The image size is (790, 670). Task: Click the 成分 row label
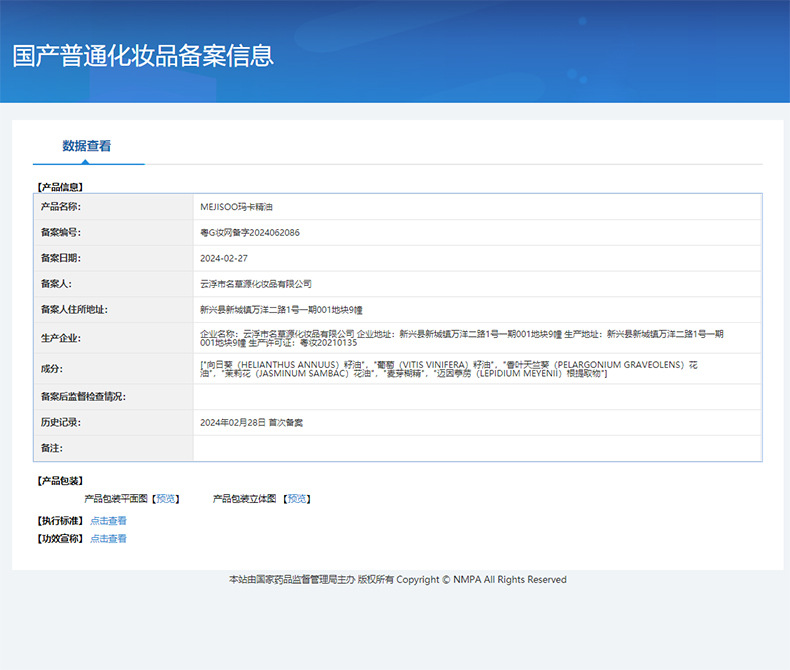point(52,369)
